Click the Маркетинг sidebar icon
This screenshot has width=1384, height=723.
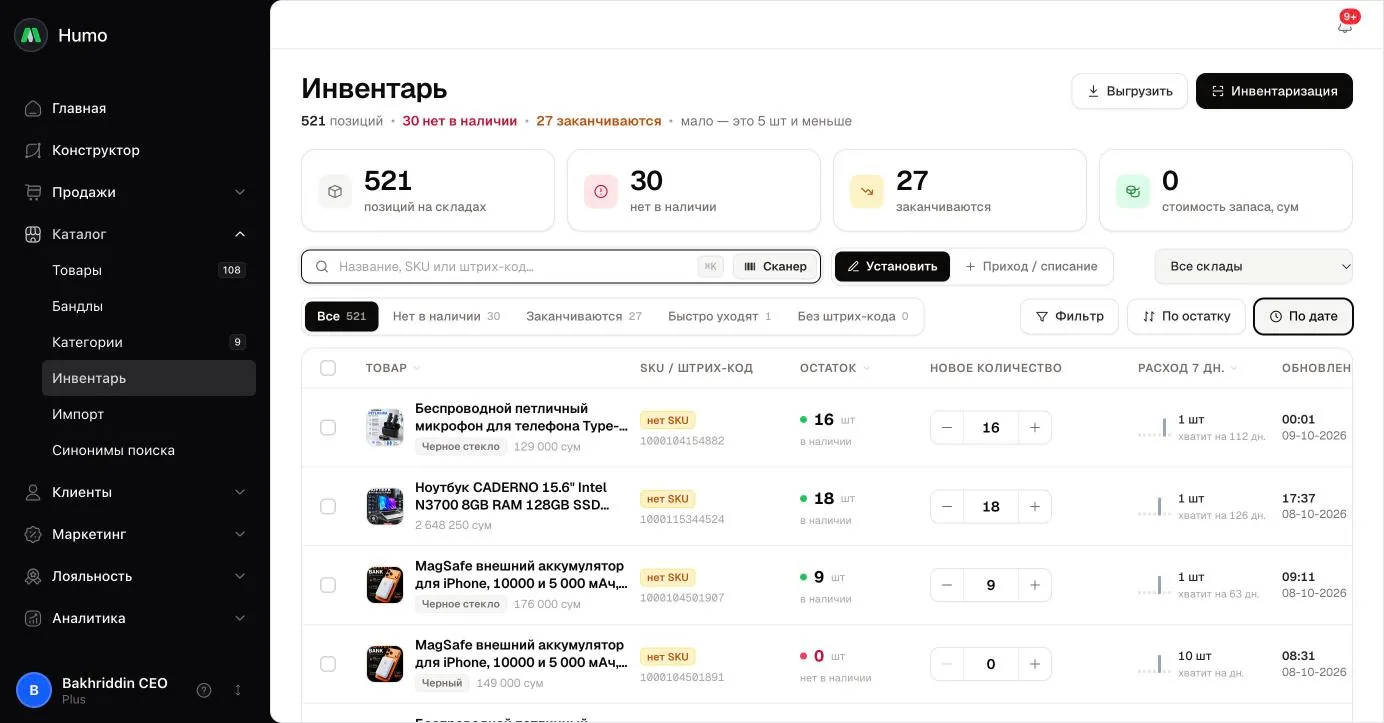[33, 534]
